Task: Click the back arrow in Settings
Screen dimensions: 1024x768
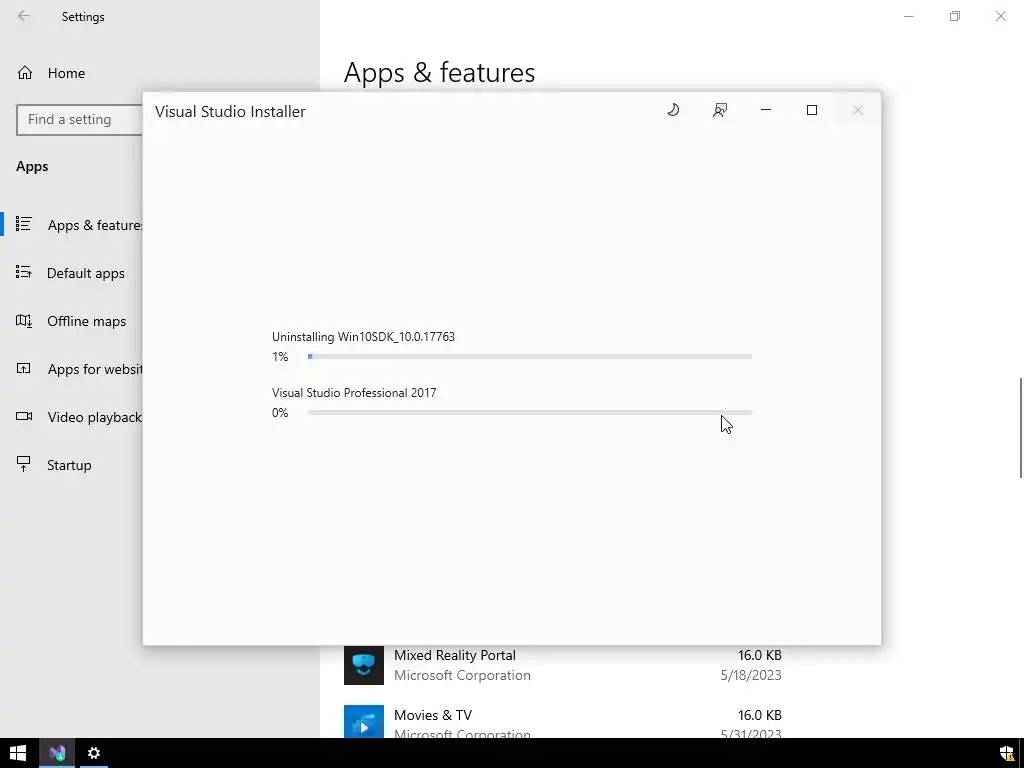Action: (x=24, y=16)
